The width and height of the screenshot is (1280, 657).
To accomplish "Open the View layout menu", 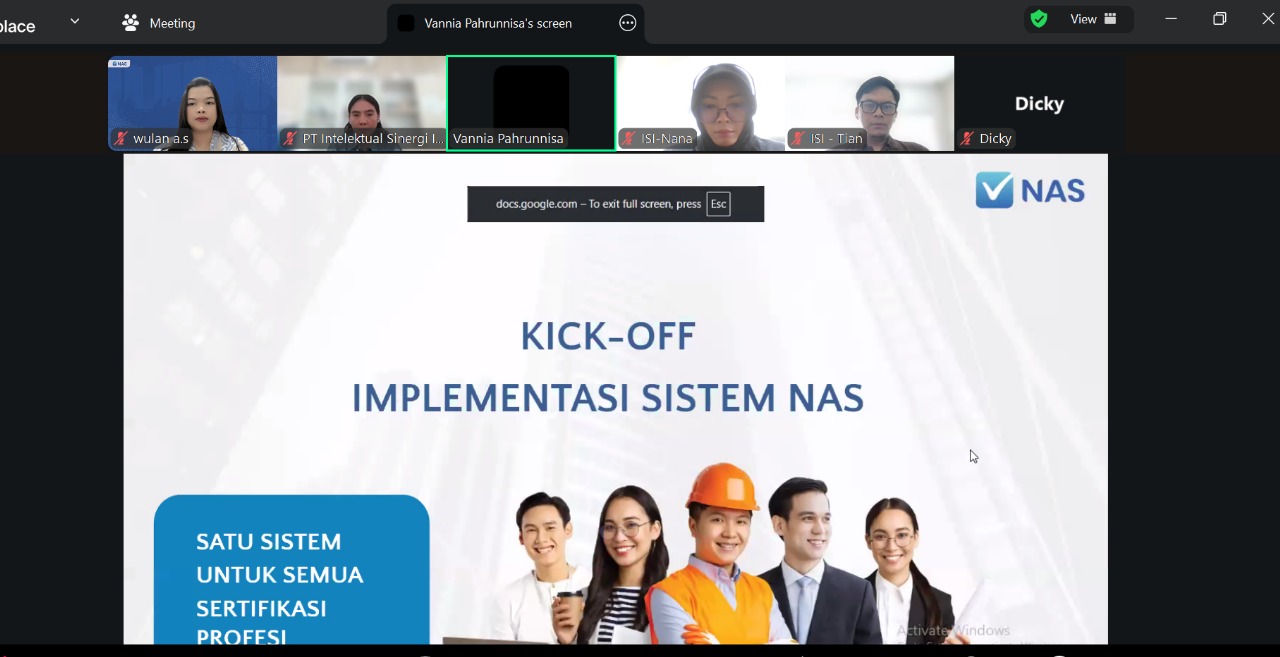I will 1093,19.
